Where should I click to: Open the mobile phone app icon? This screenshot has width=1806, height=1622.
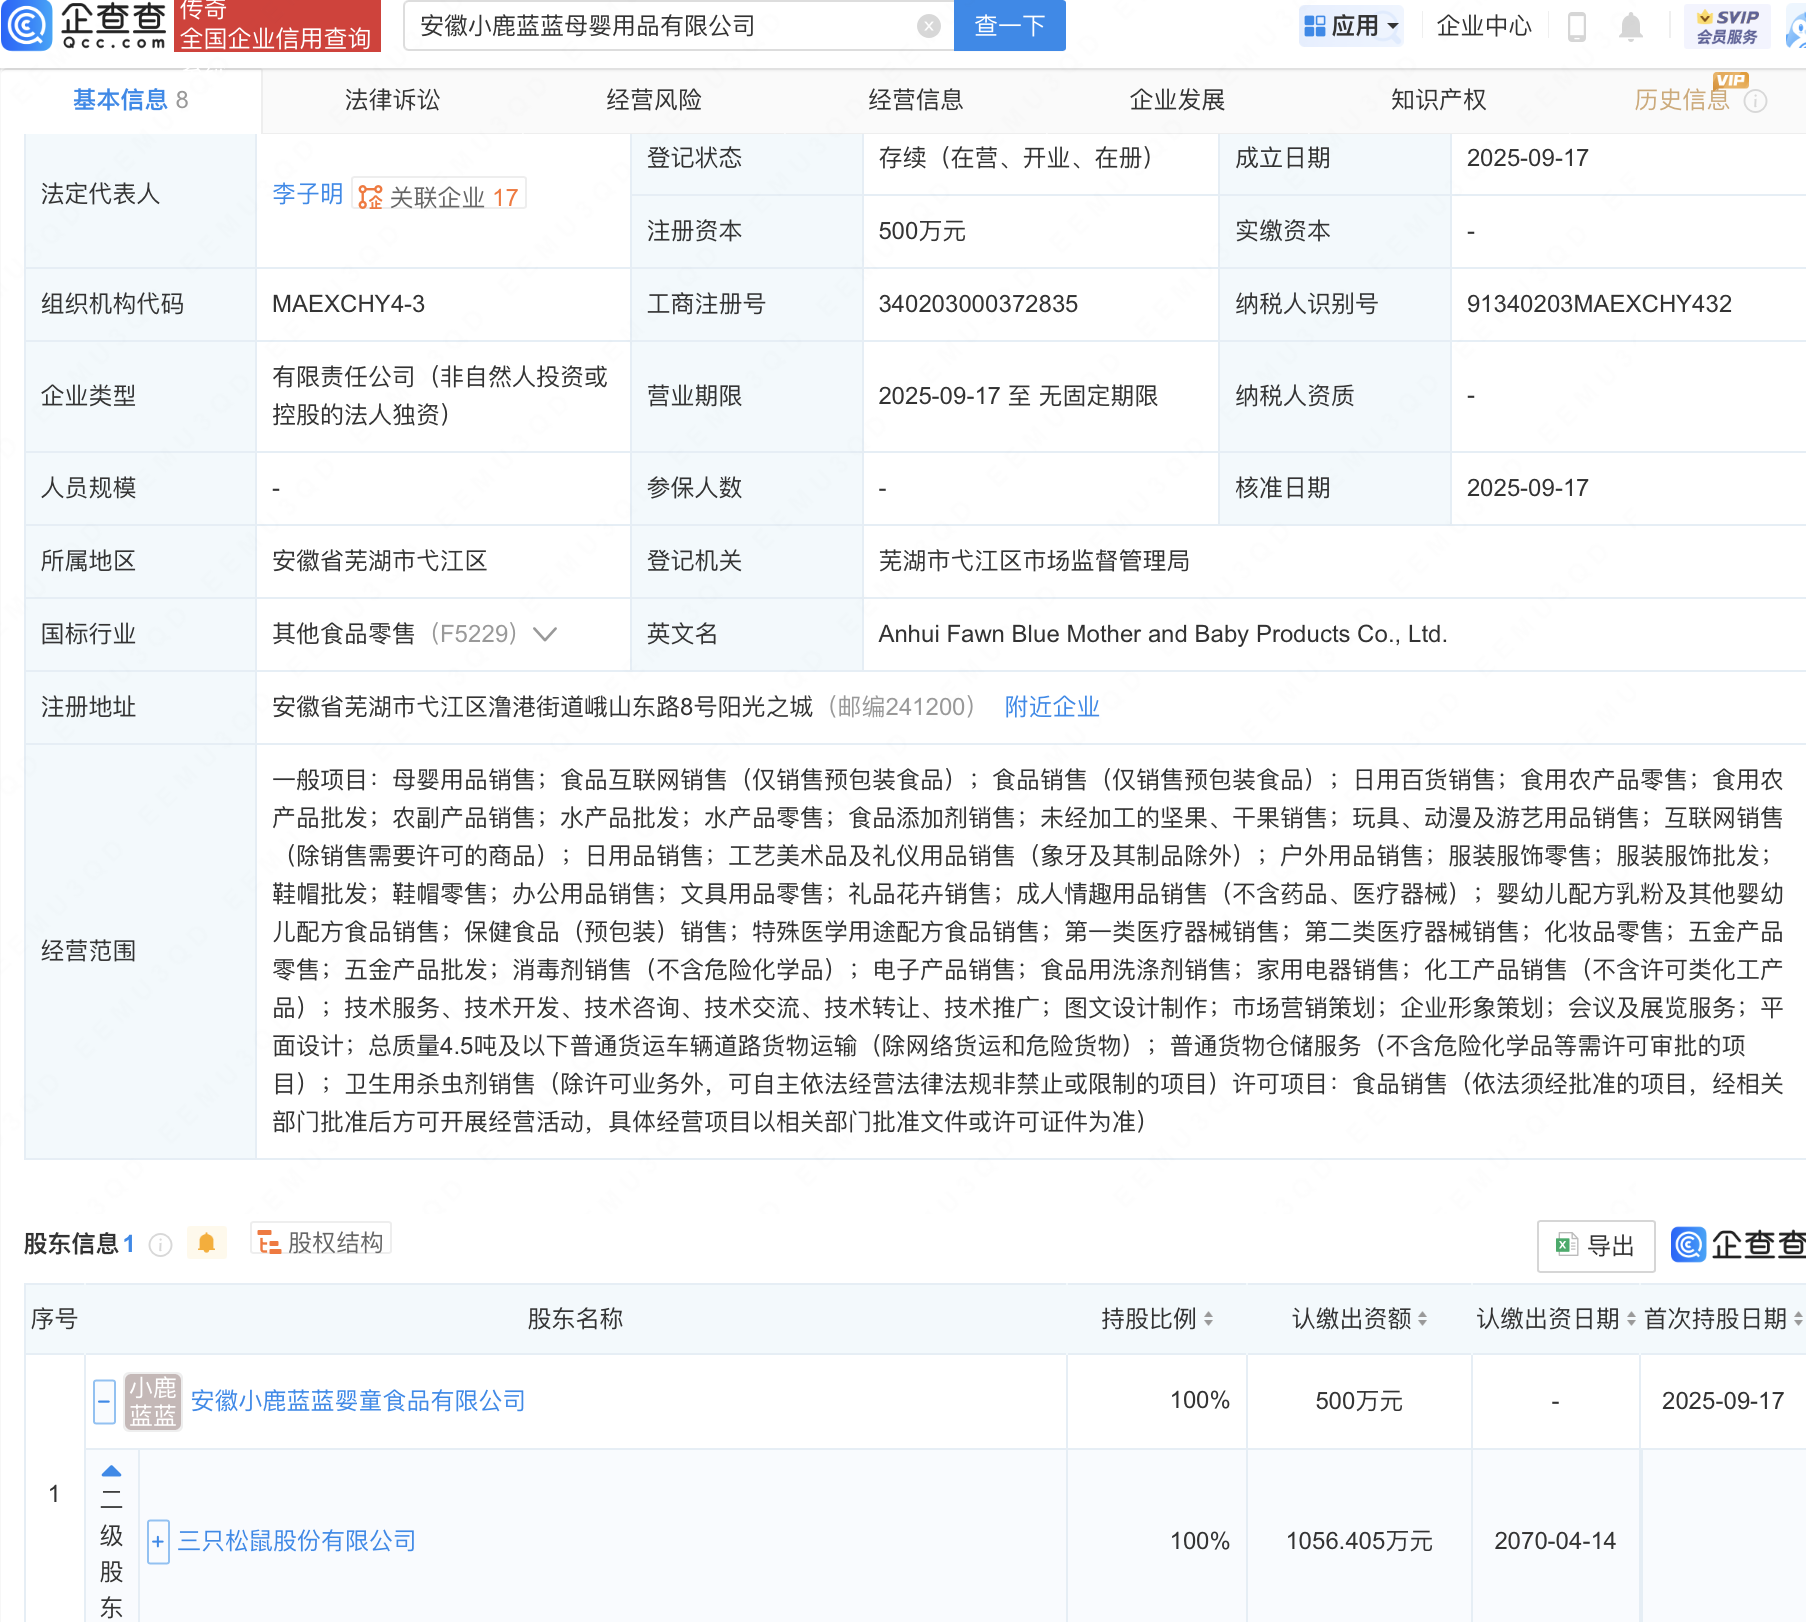pyautogui.click(x=1577, y=26)
